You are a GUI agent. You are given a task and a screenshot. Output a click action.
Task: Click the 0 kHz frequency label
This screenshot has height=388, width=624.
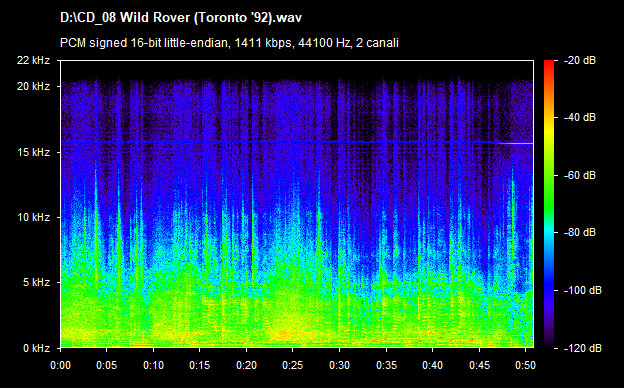click(x=36, y=348)
